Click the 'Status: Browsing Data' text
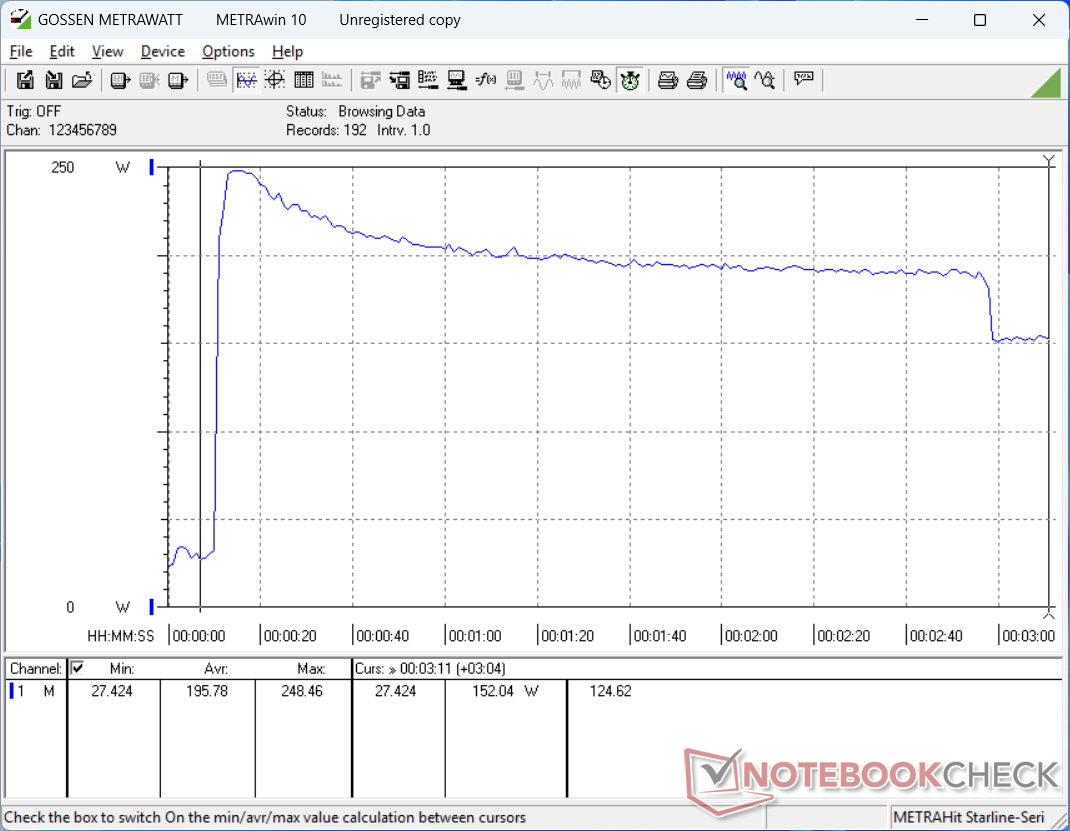The height and width of the screenshot is (831, 1070). coord(356,111)
